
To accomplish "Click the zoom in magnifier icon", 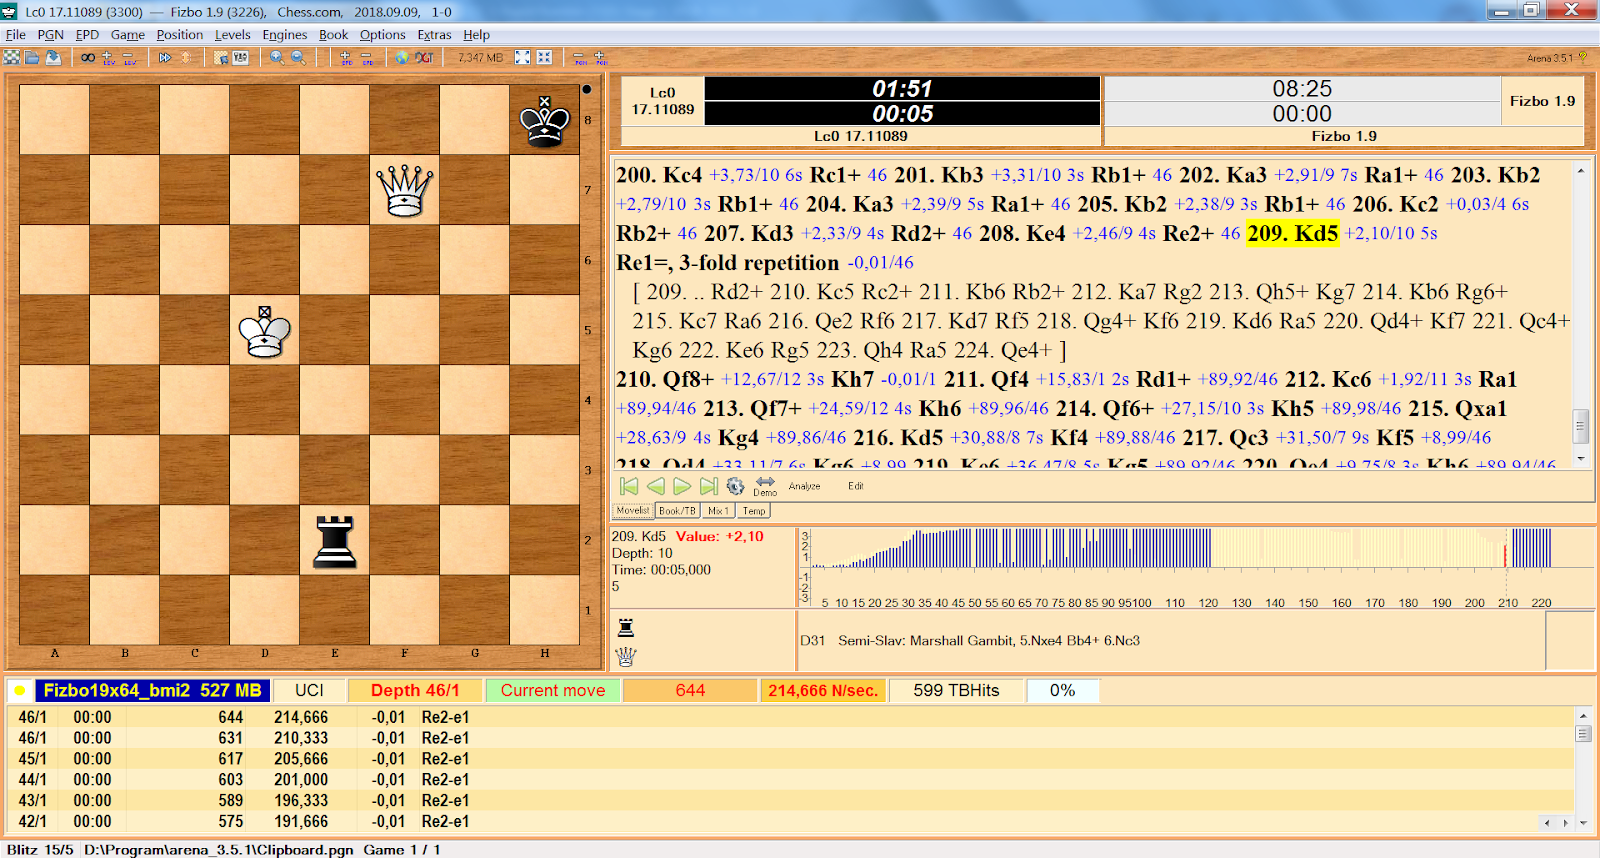I will pos(277,58).
